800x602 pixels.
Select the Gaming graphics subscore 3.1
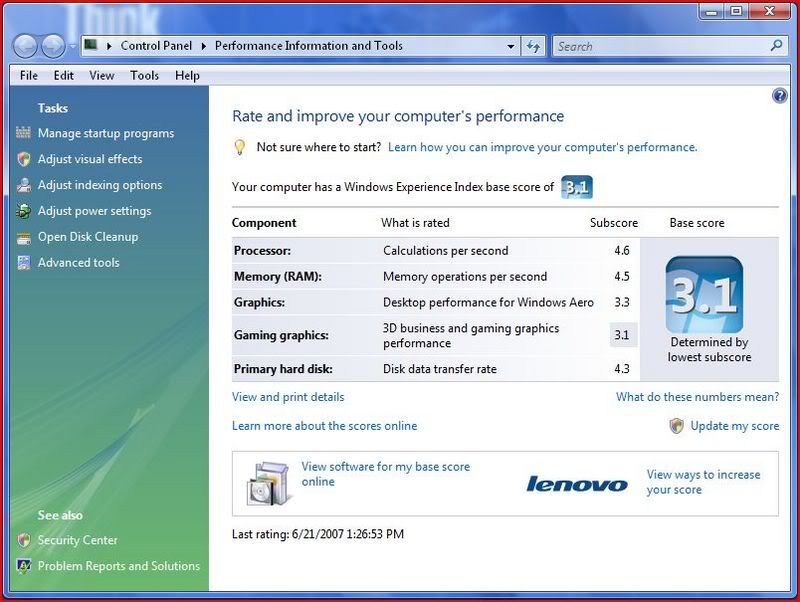pyautogui.click(x=622, y=335)
